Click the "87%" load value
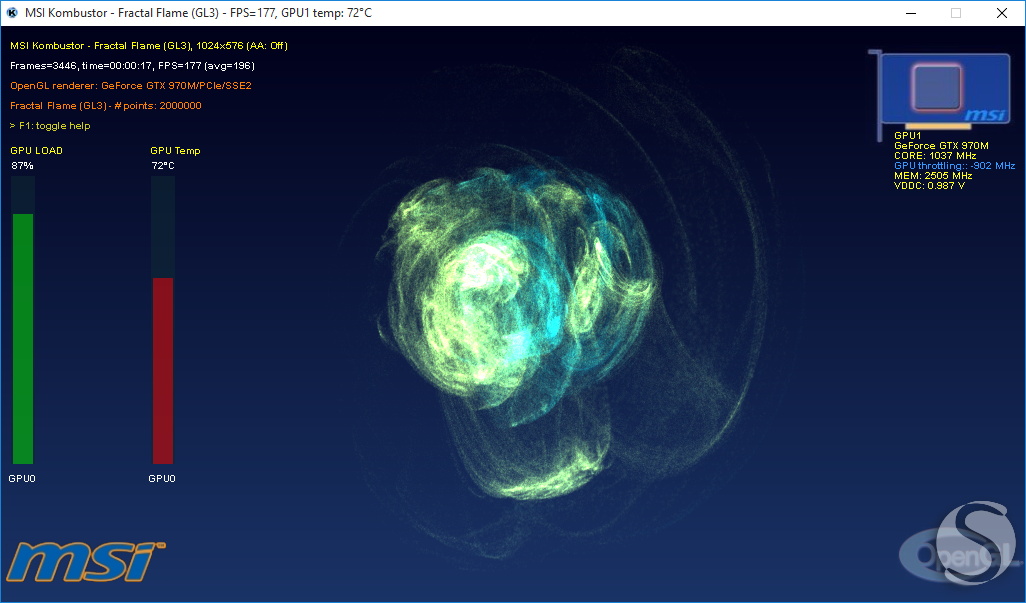Viewport: 1026px width, 603px height. pos(22,165)
